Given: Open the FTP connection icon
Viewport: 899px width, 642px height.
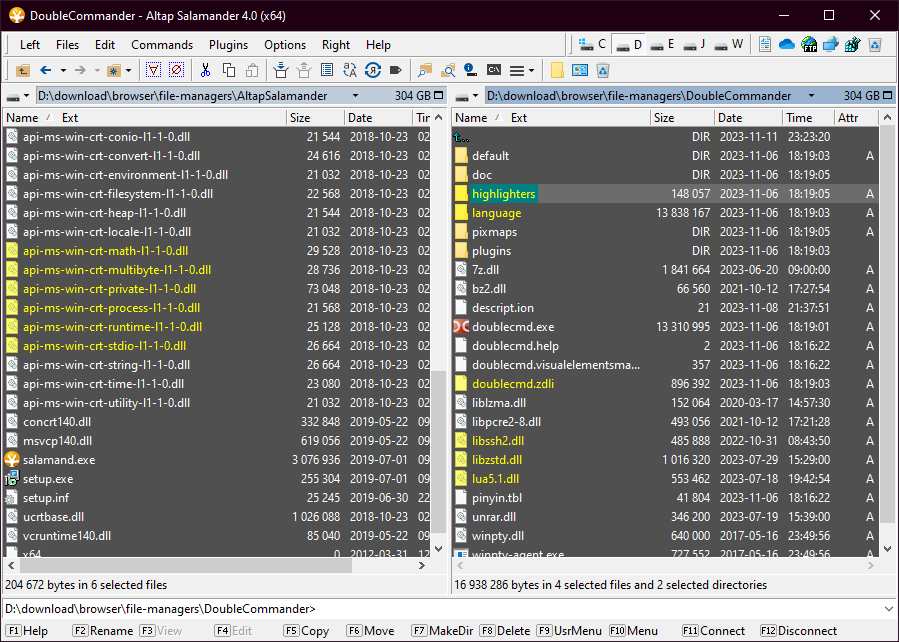Looking at the screenshot, I should coord(808,44).
